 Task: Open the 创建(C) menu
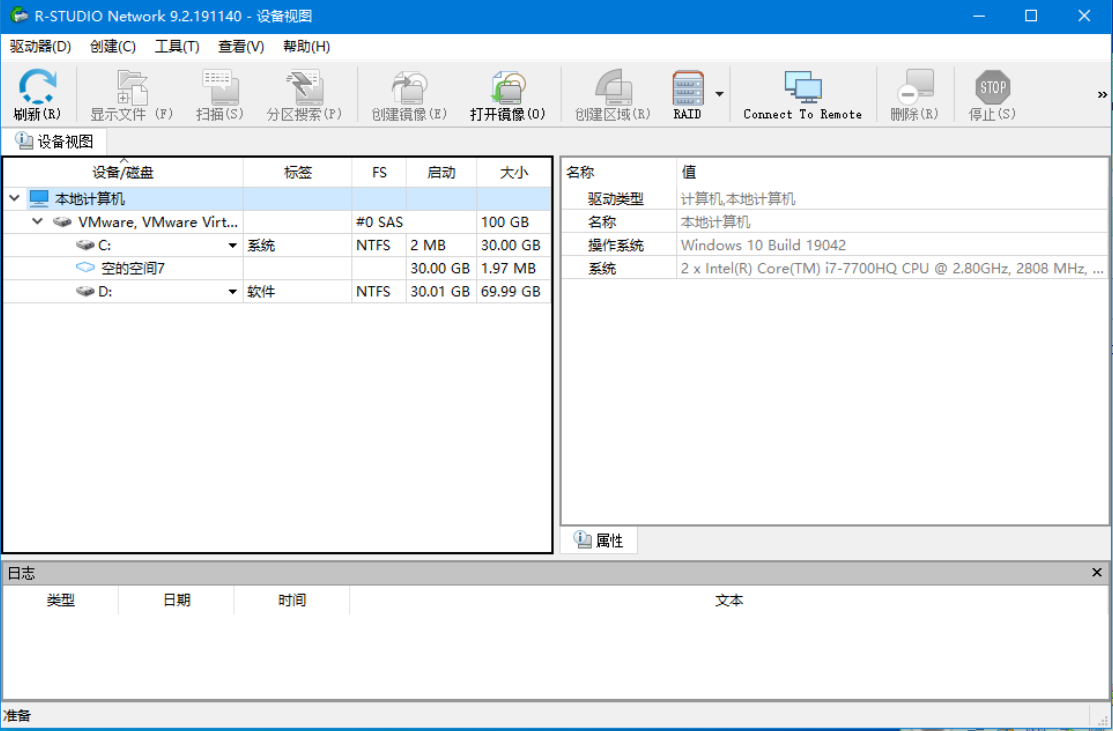(x=113, y=47)
